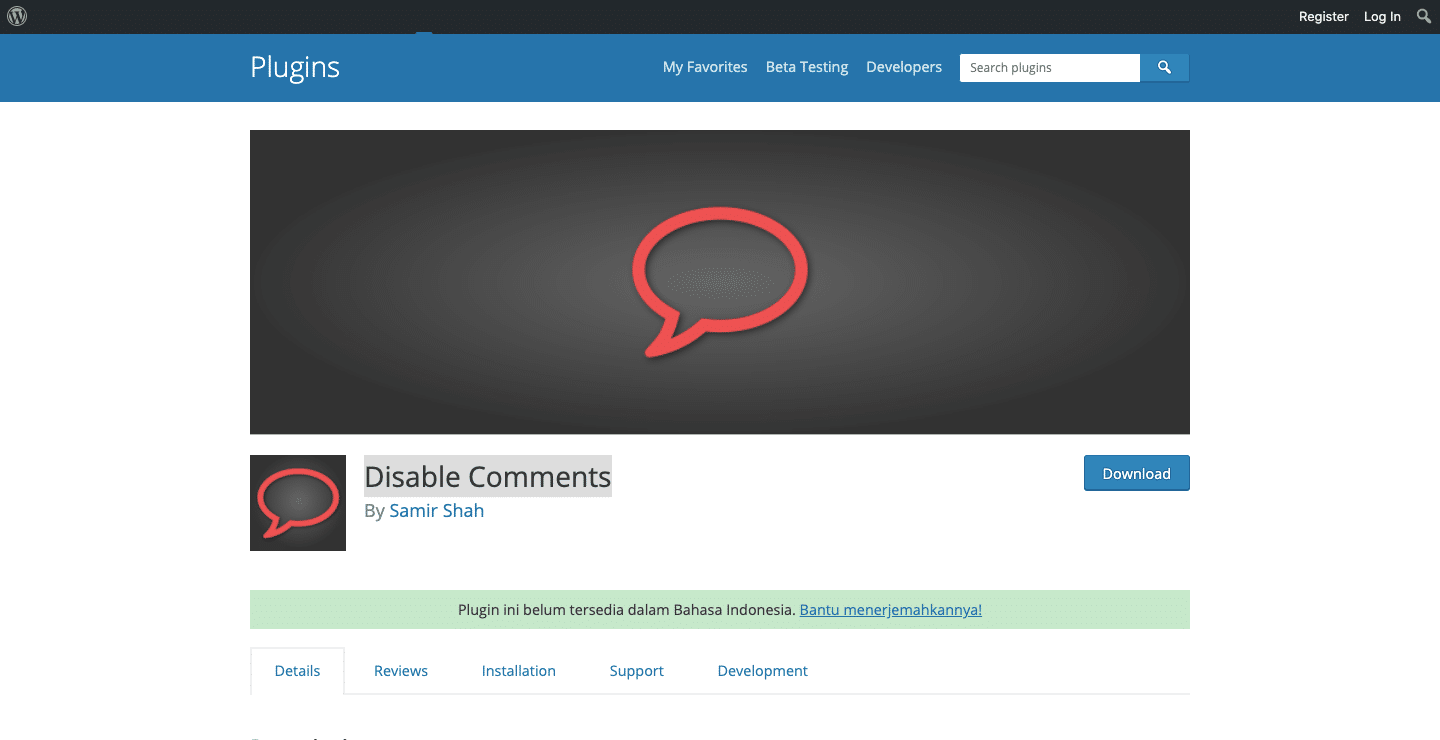
Task: Open Beta Testing navigation item
Action: 807,67
